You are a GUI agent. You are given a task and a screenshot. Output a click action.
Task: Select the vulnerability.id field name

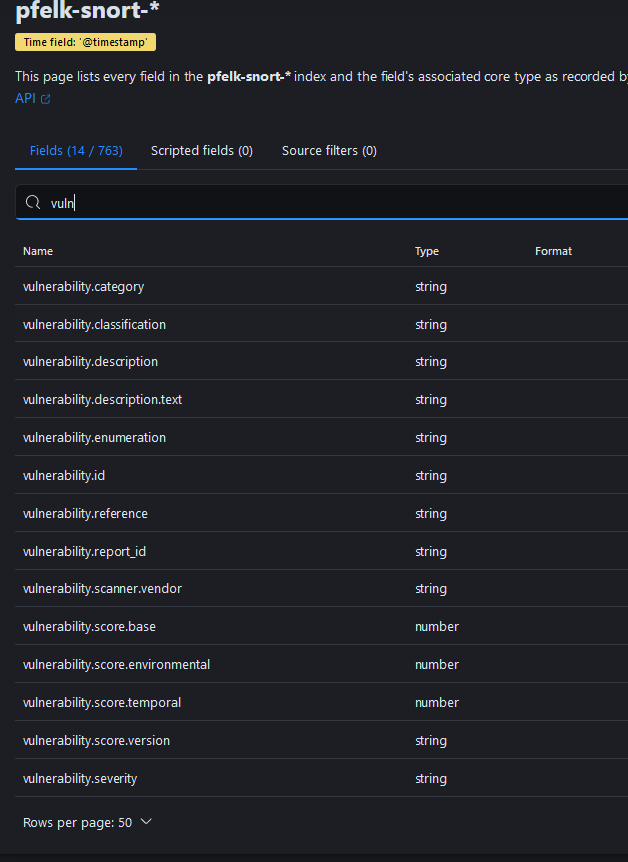tap(64, 476)
